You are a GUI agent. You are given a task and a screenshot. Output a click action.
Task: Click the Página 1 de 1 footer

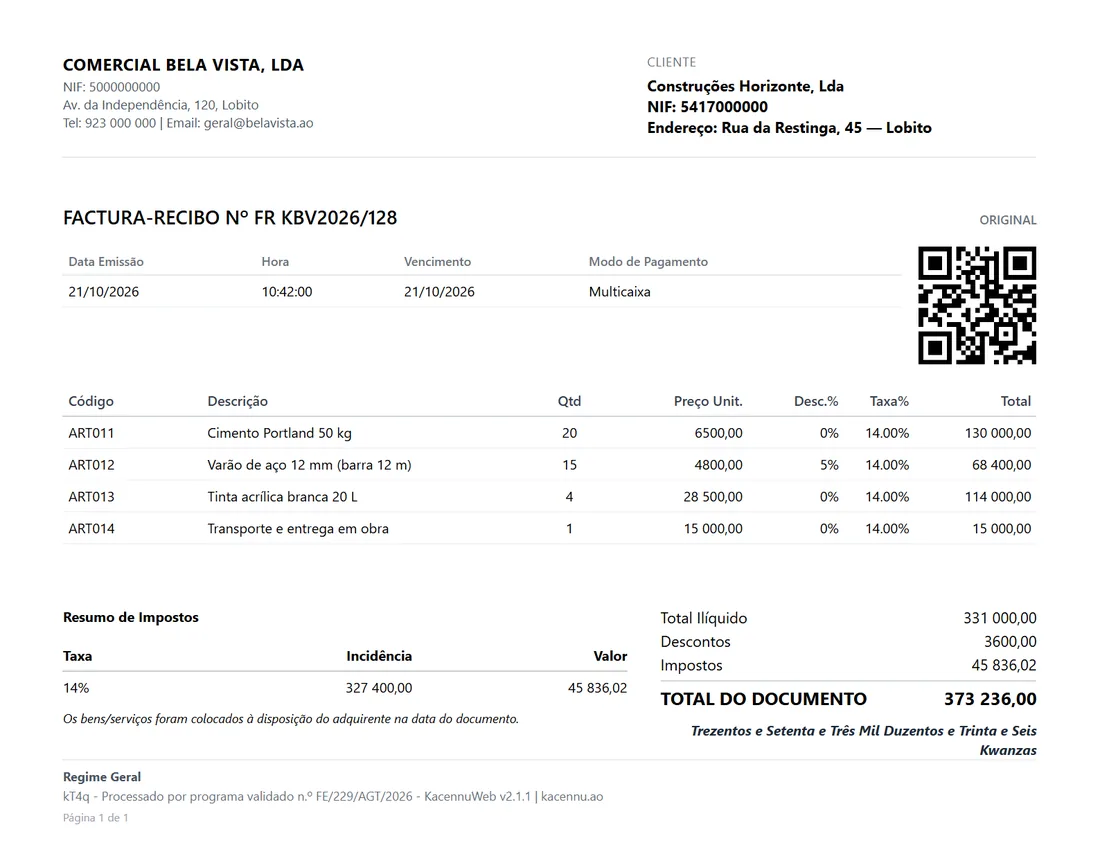[x=95, y=818]
